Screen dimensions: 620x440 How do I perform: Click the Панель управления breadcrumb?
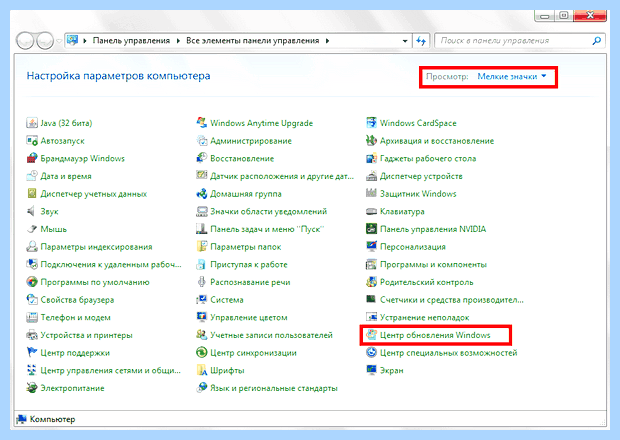(131, 41)
